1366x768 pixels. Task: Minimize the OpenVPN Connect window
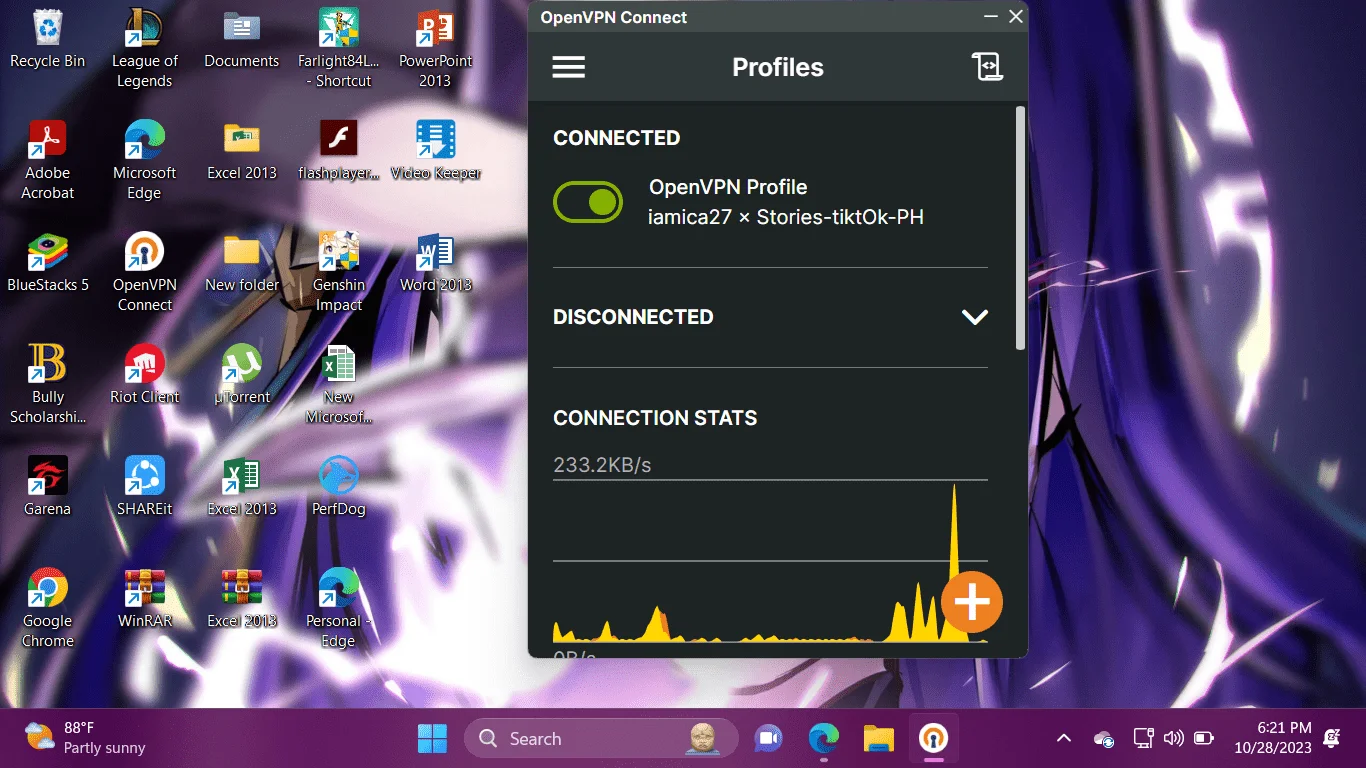point(991,17)
